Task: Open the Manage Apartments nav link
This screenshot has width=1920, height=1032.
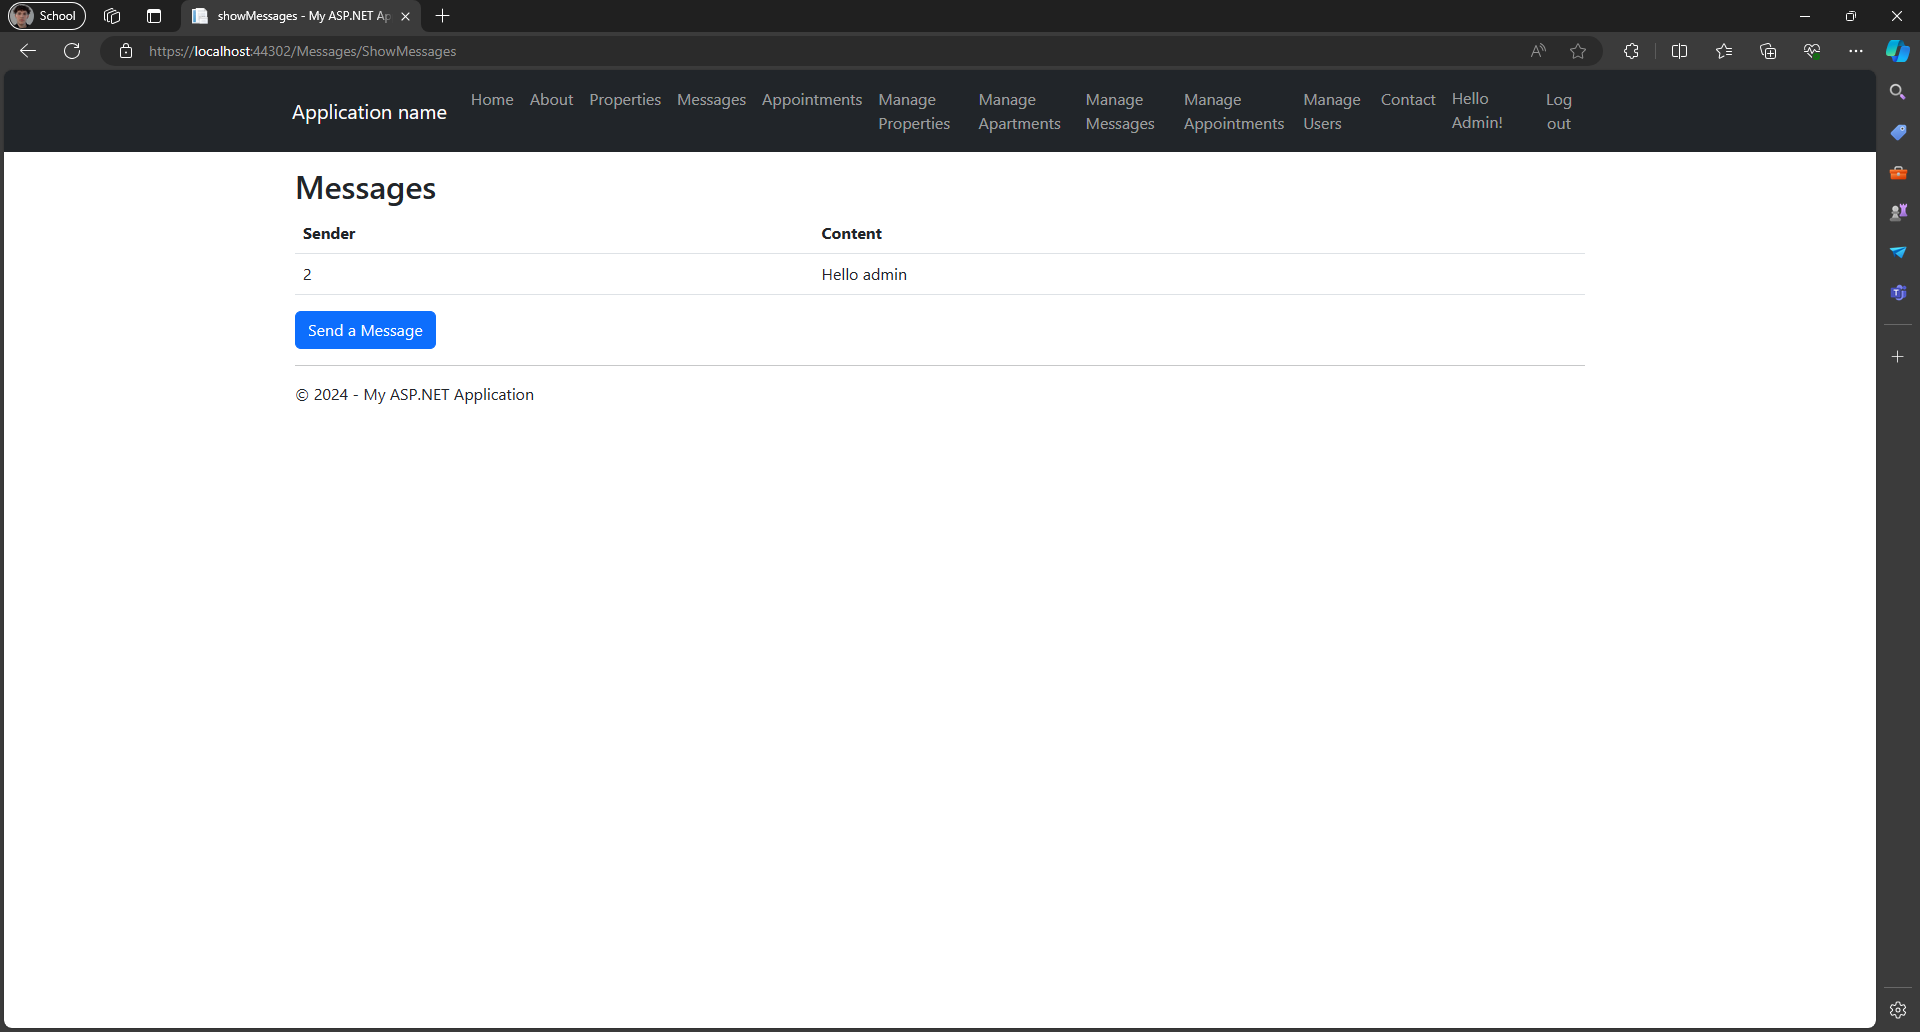Action: pos(1019,112)
